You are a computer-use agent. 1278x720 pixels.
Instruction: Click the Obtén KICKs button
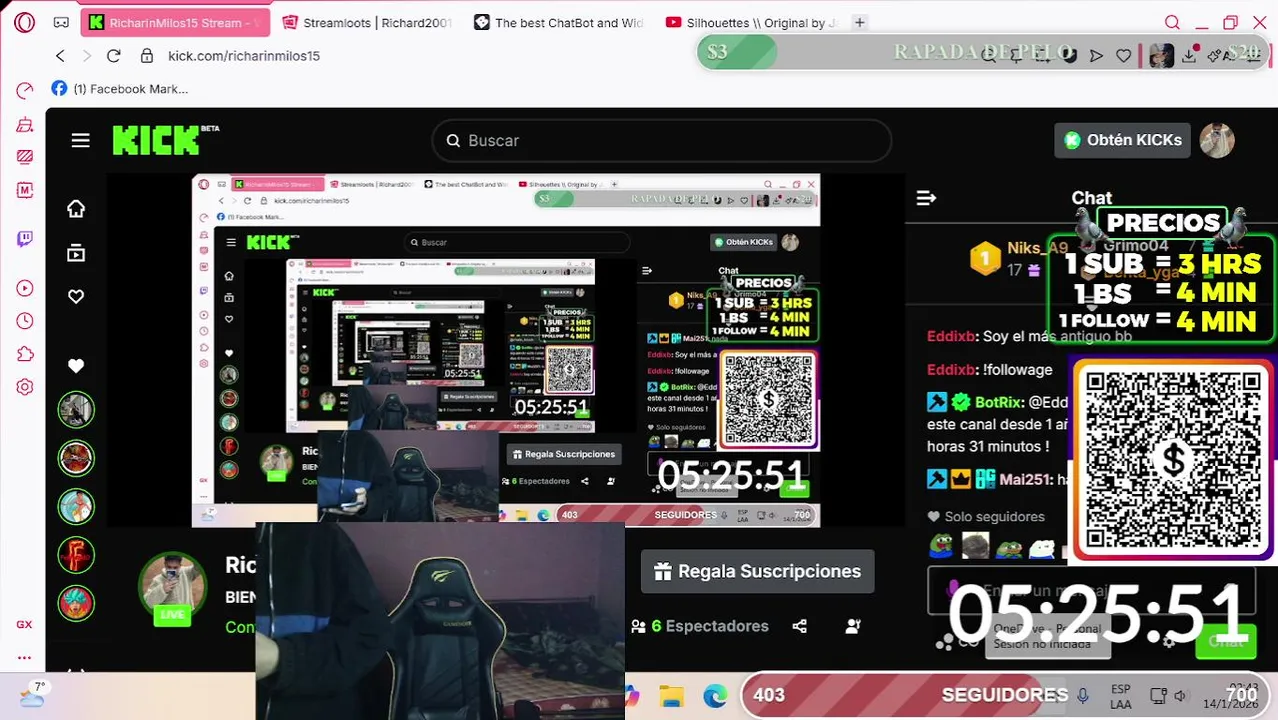point(1122,140)
